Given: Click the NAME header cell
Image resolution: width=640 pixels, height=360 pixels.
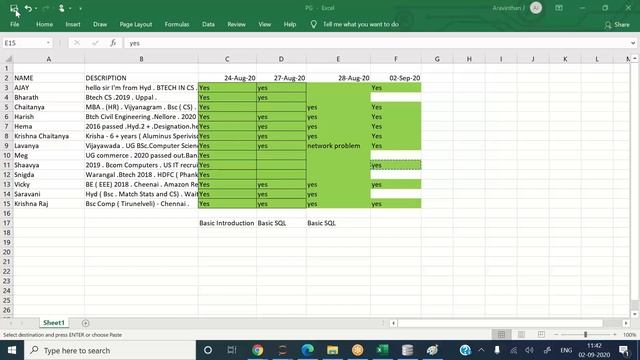Looking at the screenshot, I should tap(49, 78).
